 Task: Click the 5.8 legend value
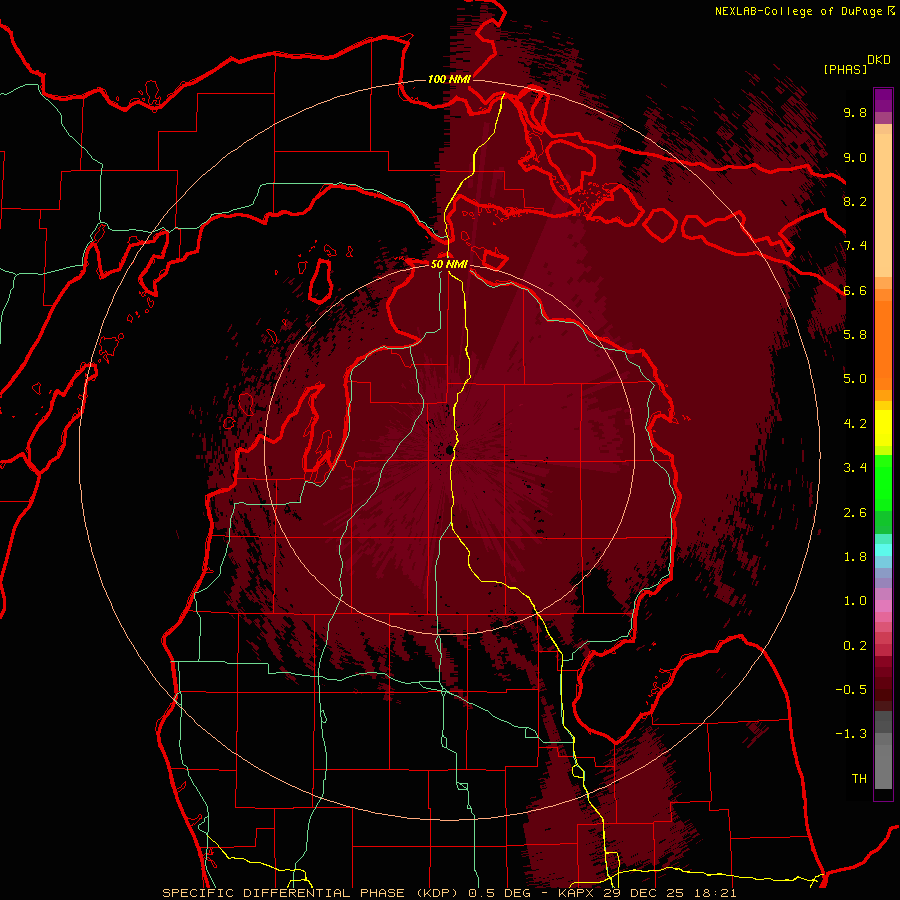(x=855, y=335)
